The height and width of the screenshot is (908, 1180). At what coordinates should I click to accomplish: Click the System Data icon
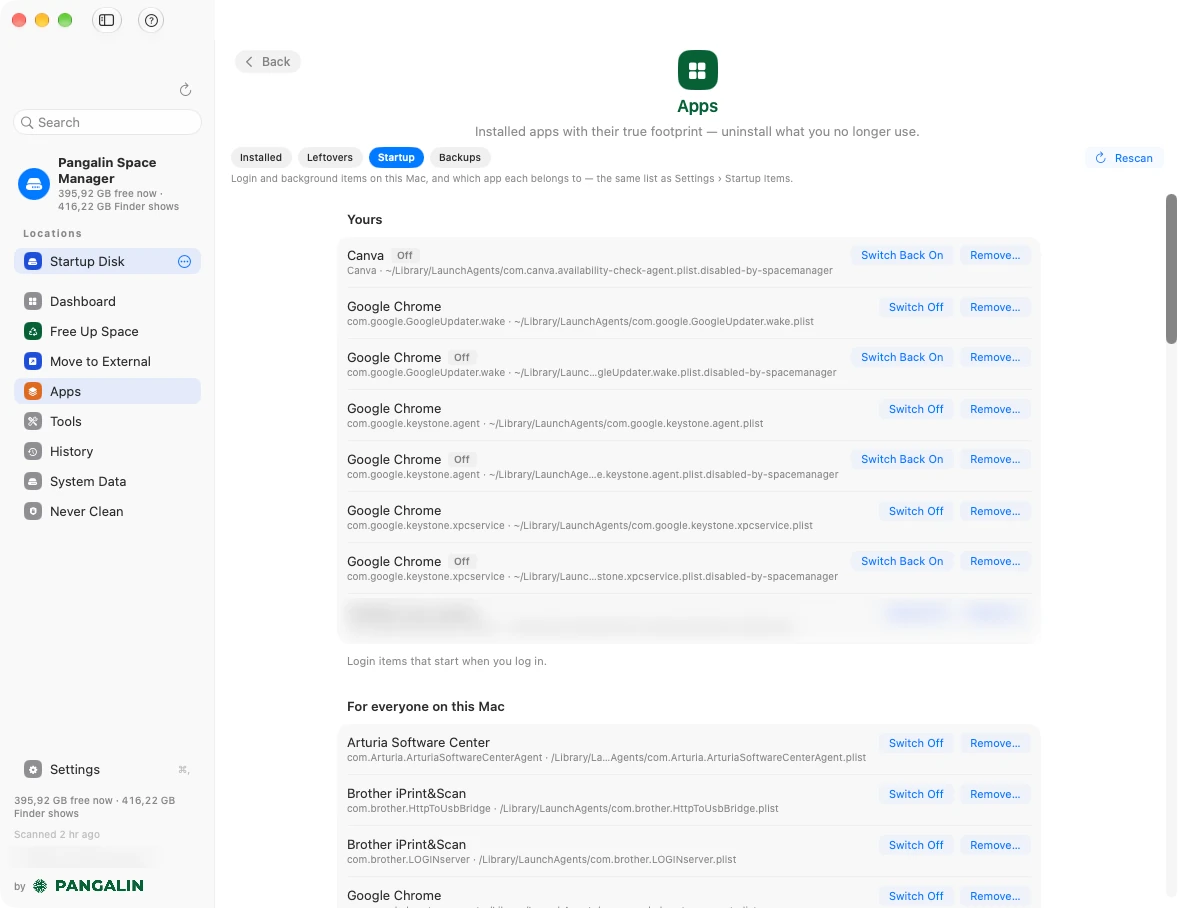pyautogui.click(x=32, y=481)
